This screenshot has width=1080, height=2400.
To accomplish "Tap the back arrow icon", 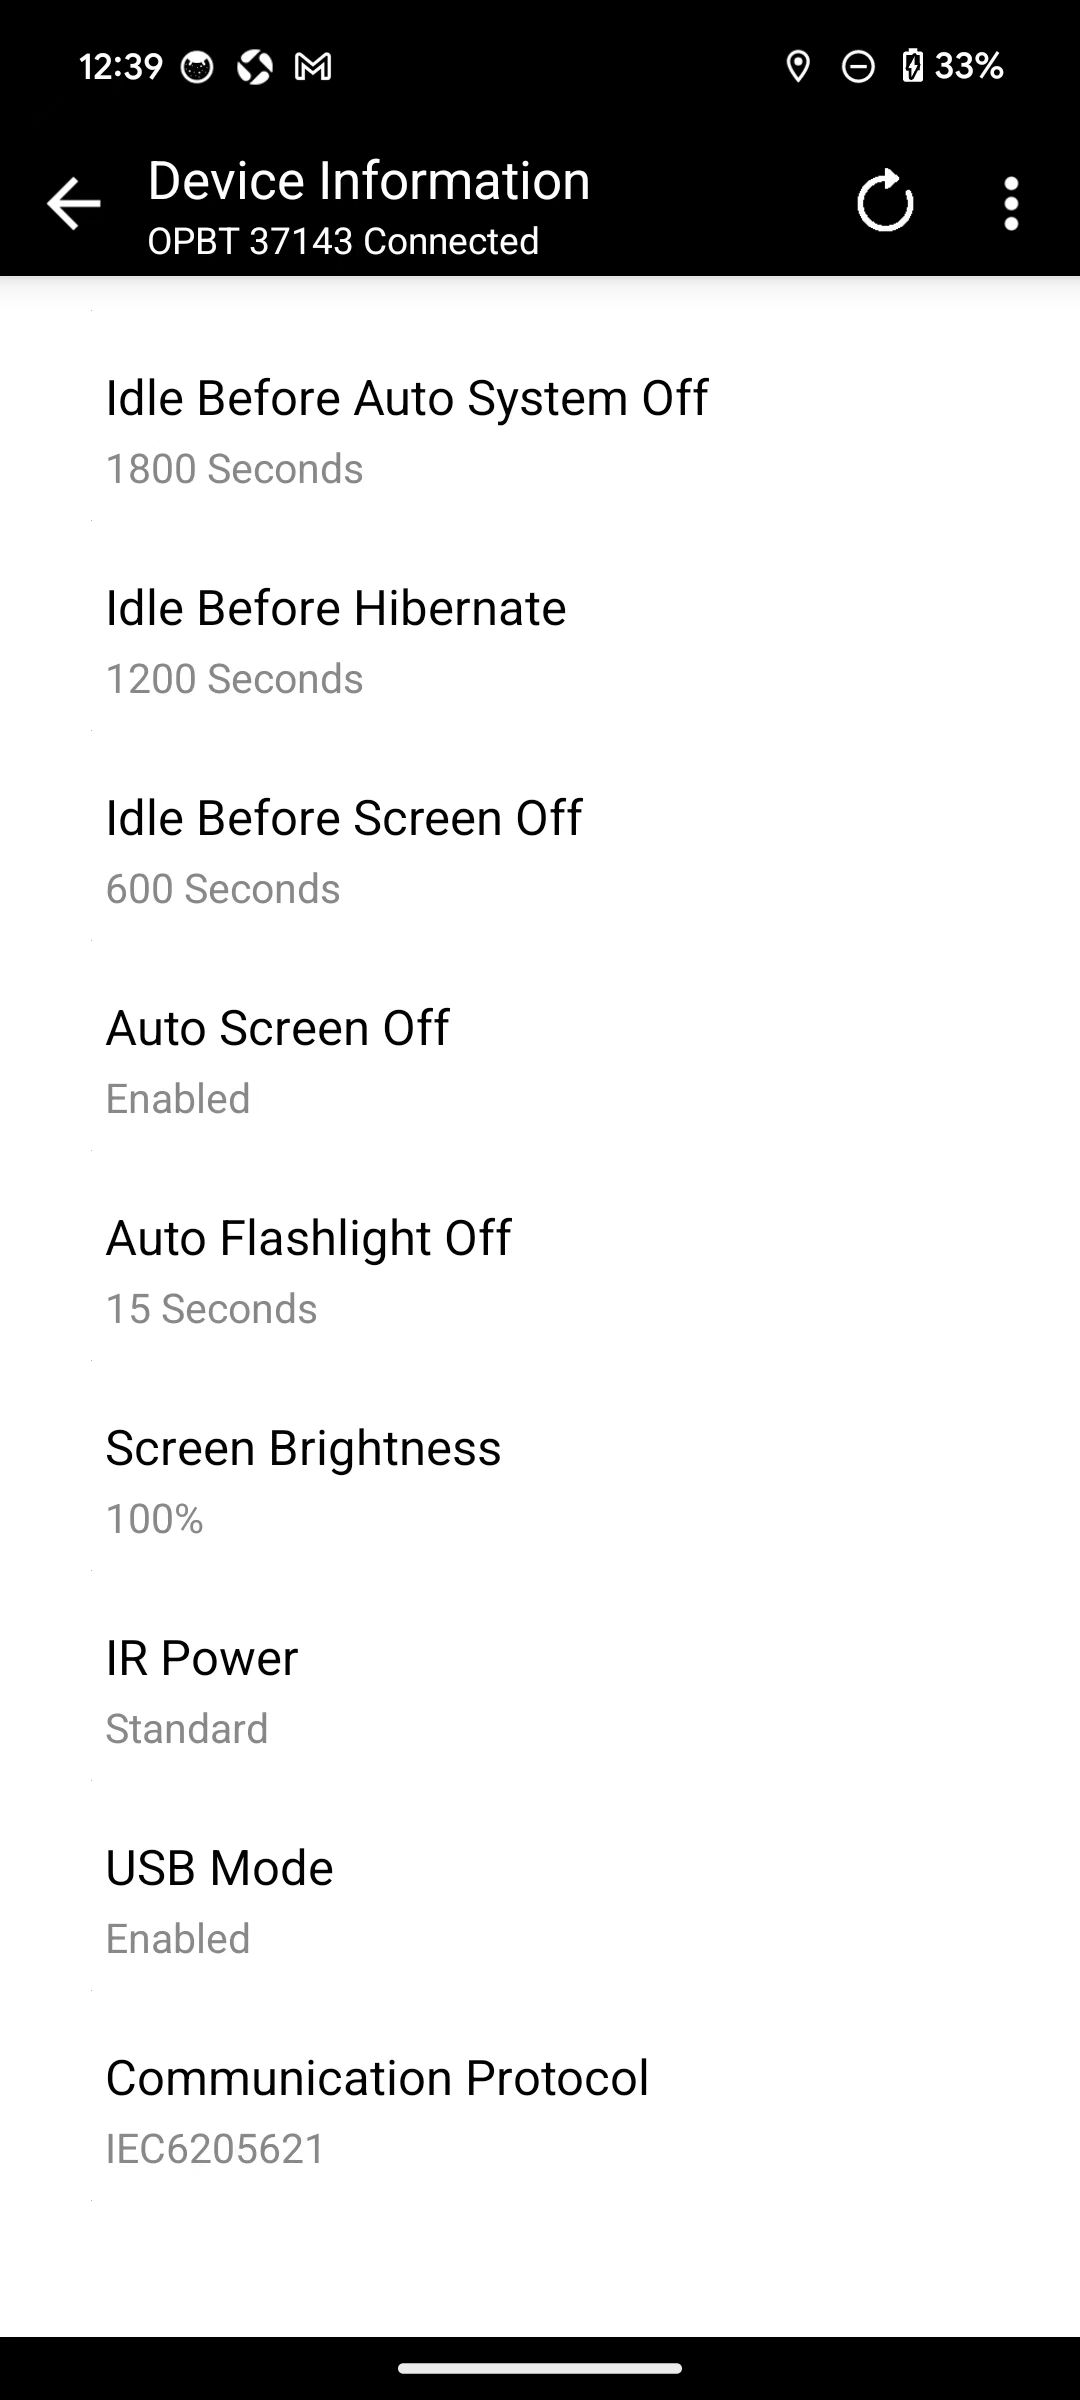I will pos(73,203).
